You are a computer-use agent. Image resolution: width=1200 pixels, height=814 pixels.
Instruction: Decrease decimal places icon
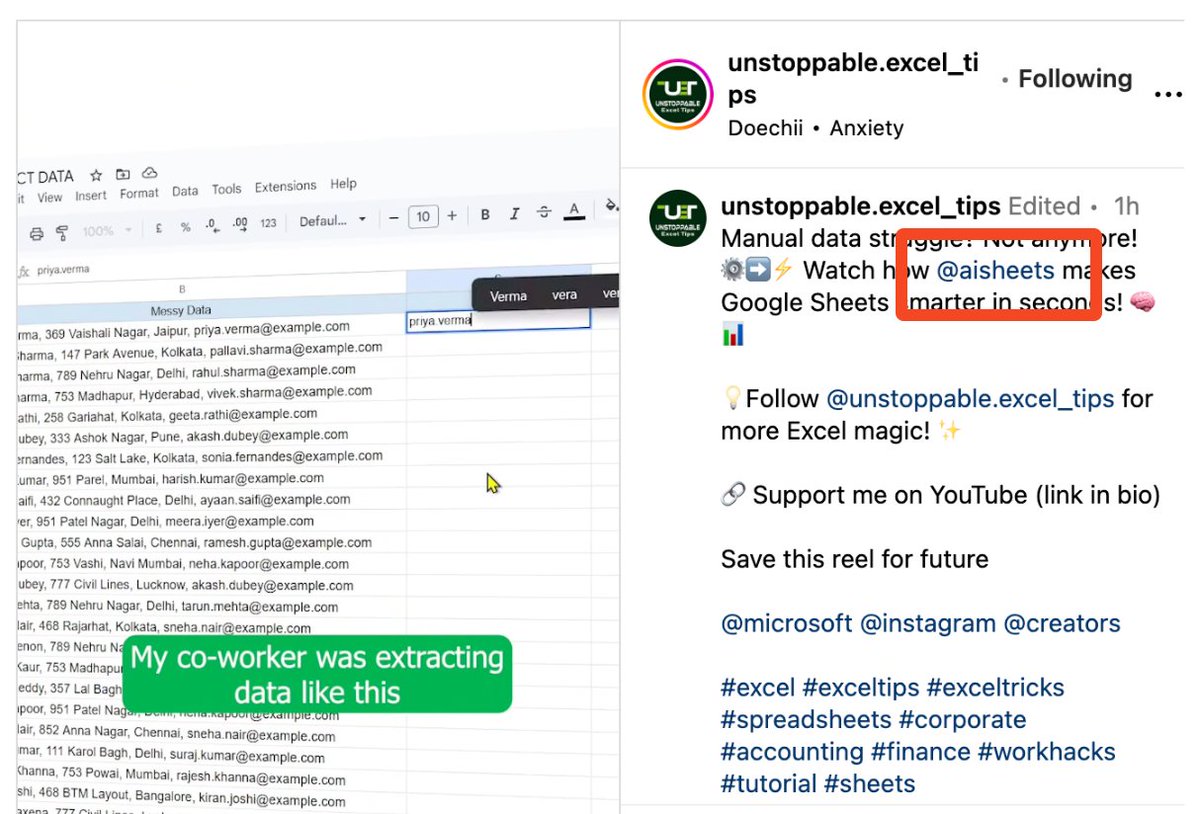211,225
